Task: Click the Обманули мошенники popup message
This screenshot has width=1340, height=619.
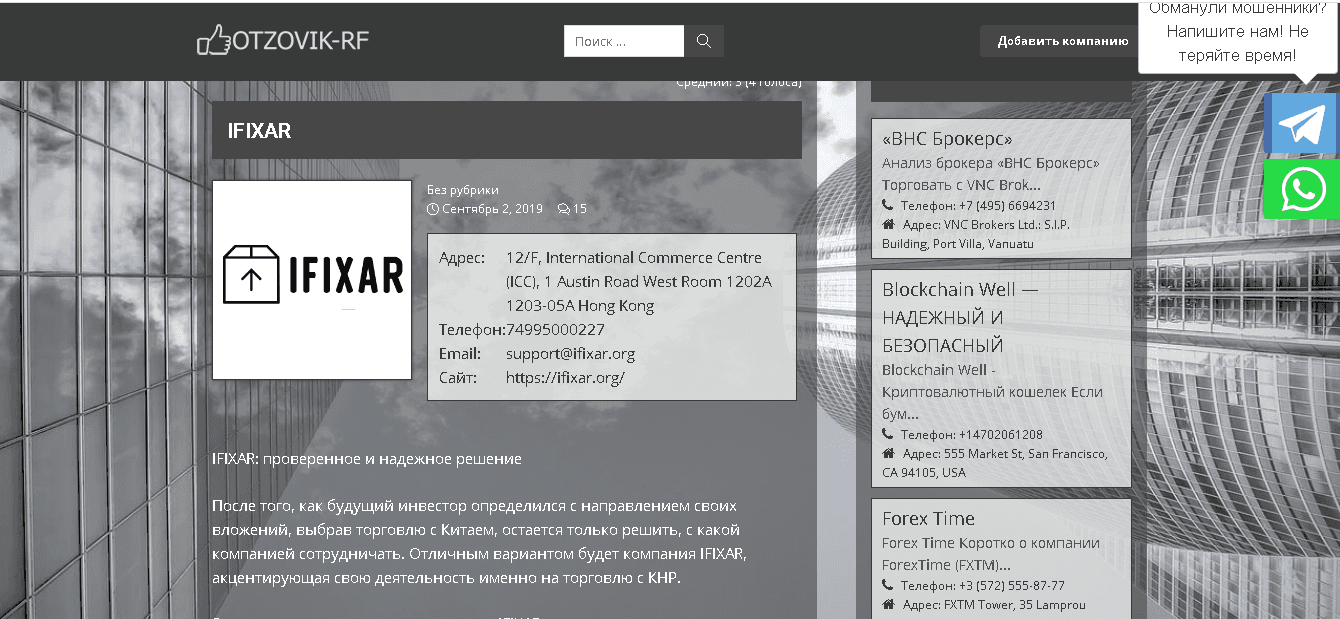Action: coord(1236,34)
